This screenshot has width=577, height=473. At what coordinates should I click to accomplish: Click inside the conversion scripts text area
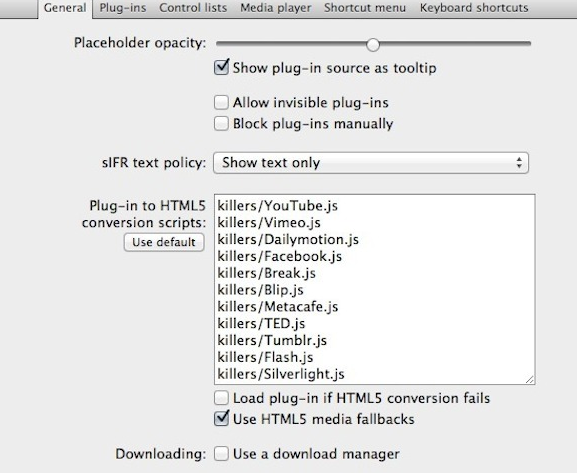click(x=375, y=289)
